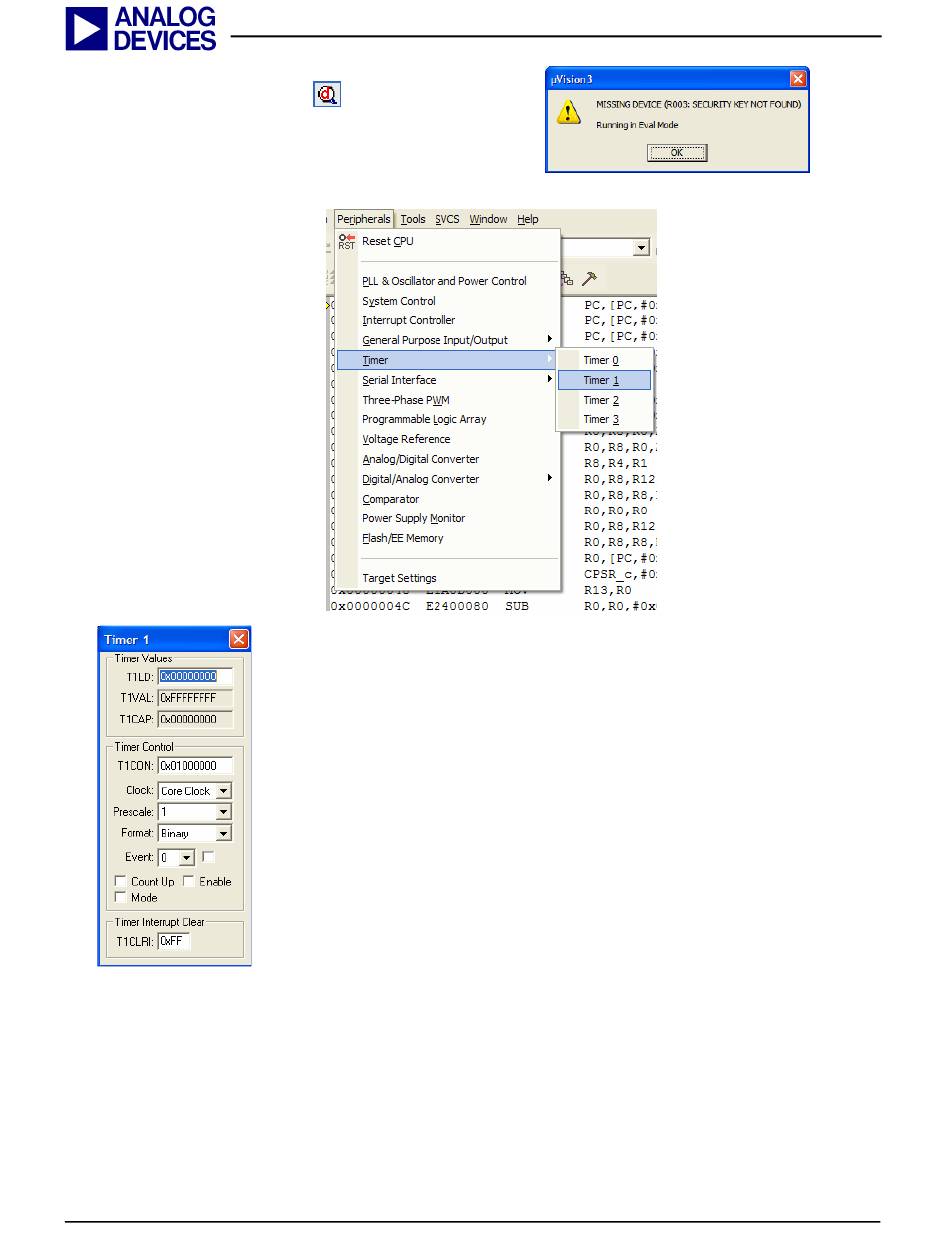Click the disassembly line 0x0000004C SUB
Screen dimensions: 950x1241
click(x=493, y=607)
